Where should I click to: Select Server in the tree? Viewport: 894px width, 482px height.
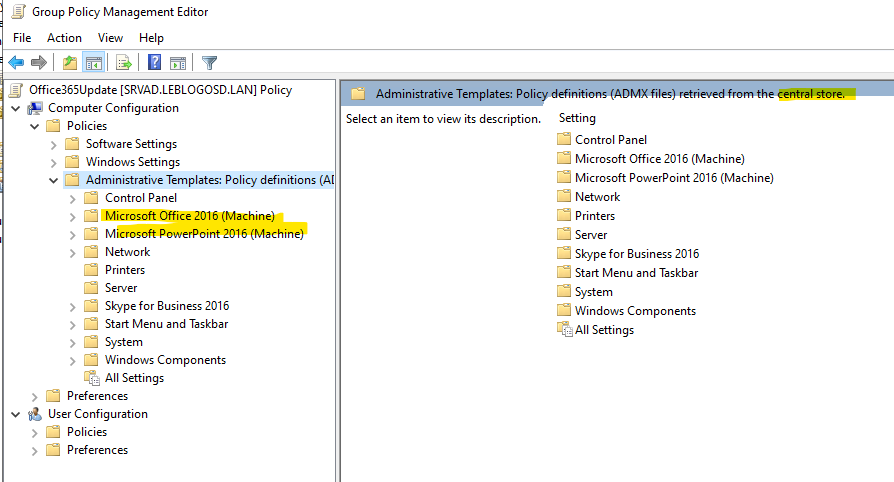click(x=121, y=288)
